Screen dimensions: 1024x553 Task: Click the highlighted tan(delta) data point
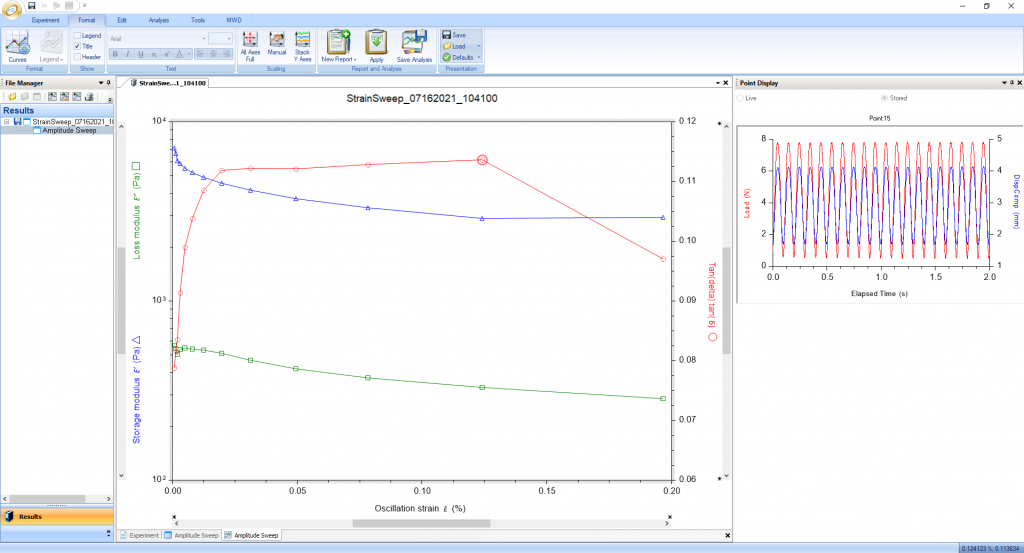(482, 160)
